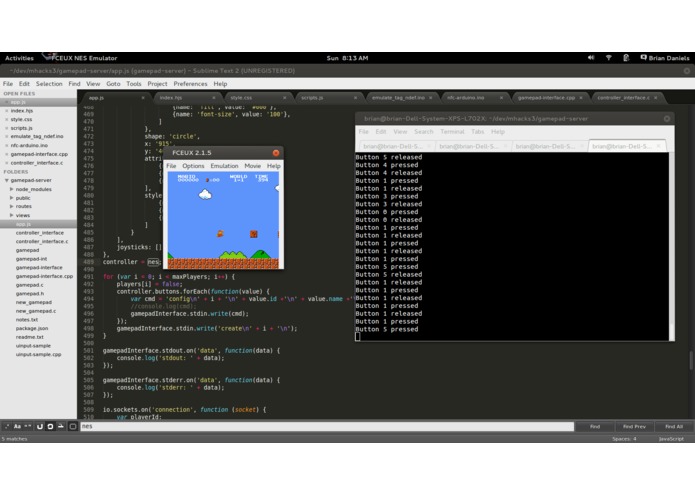Expand the public folder
Viewport: 695px width, 494px height.
click(x=12, y=198)
